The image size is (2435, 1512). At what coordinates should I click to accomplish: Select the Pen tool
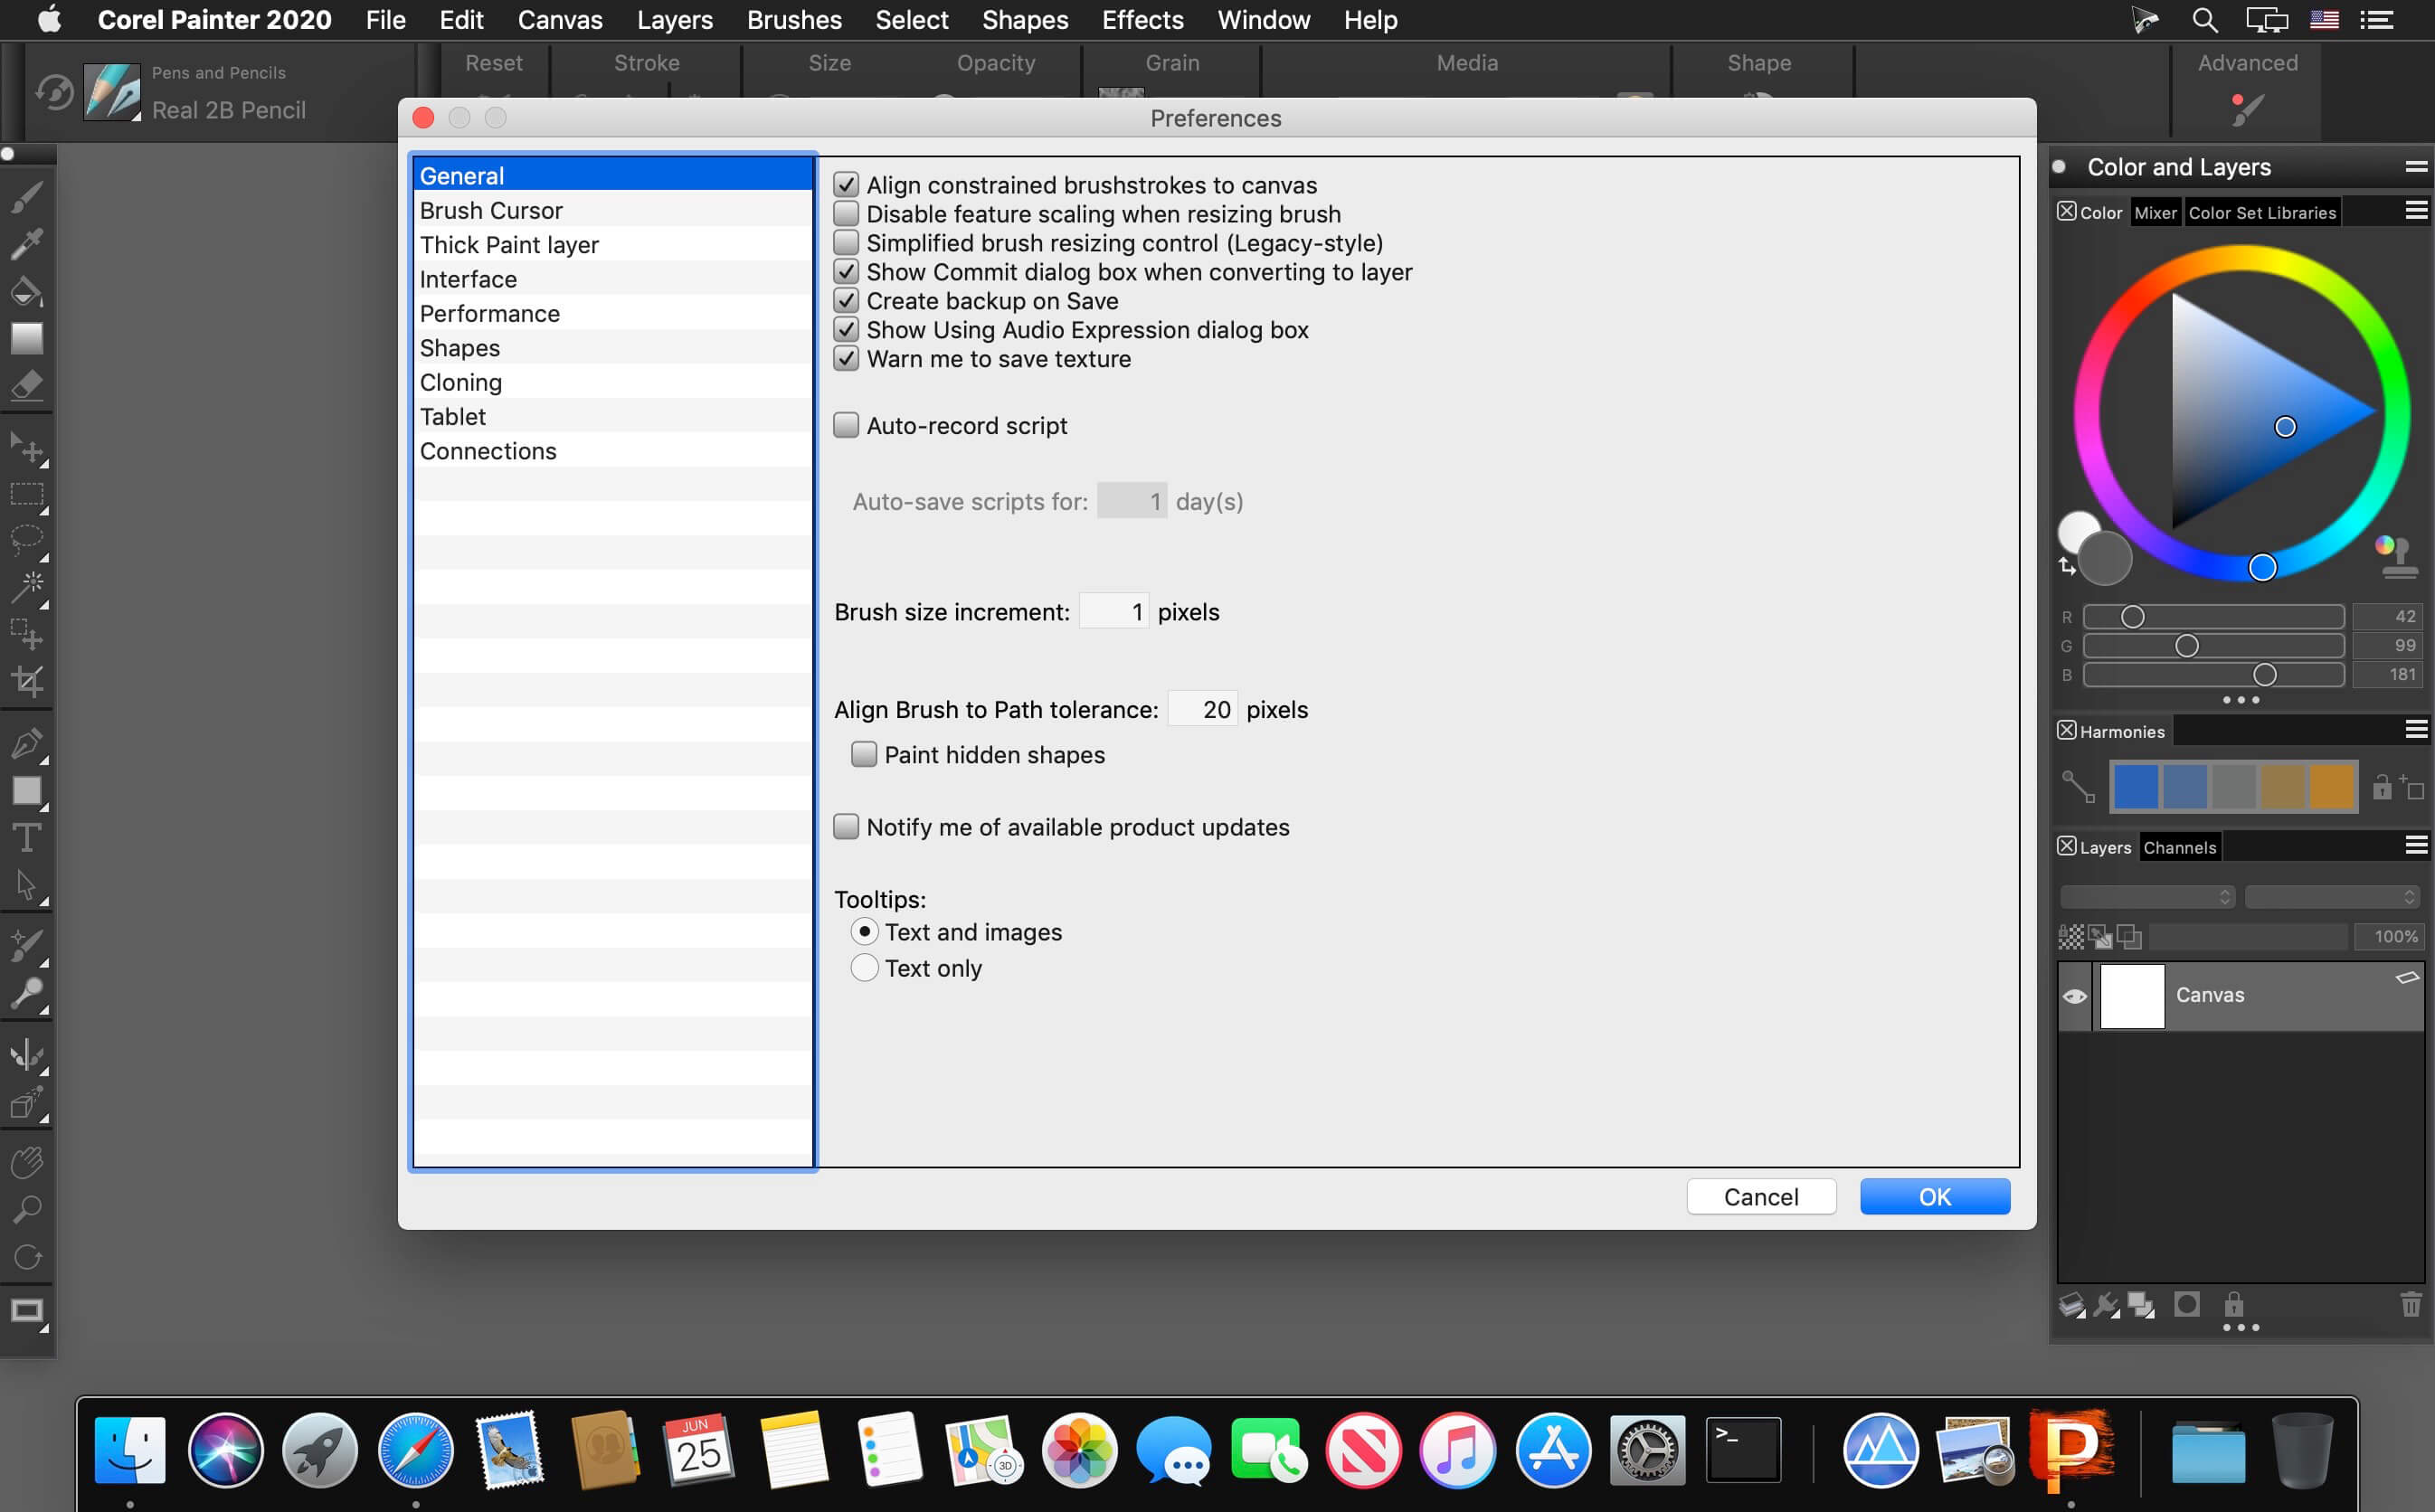click(27, 744)
